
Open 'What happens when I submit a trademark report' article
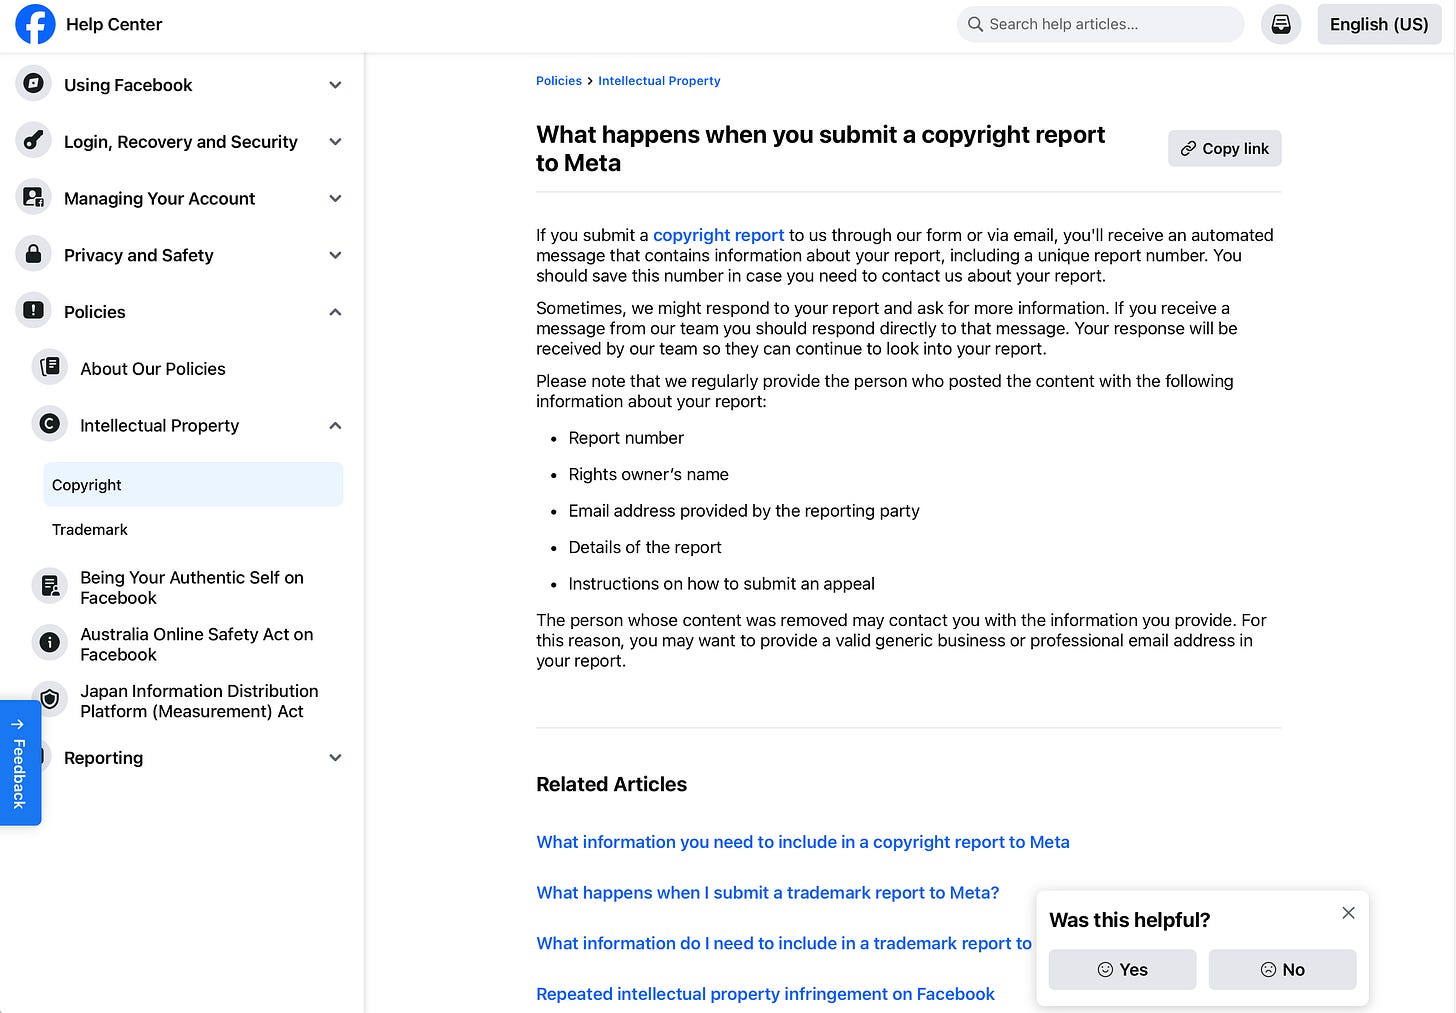(768, 893)
